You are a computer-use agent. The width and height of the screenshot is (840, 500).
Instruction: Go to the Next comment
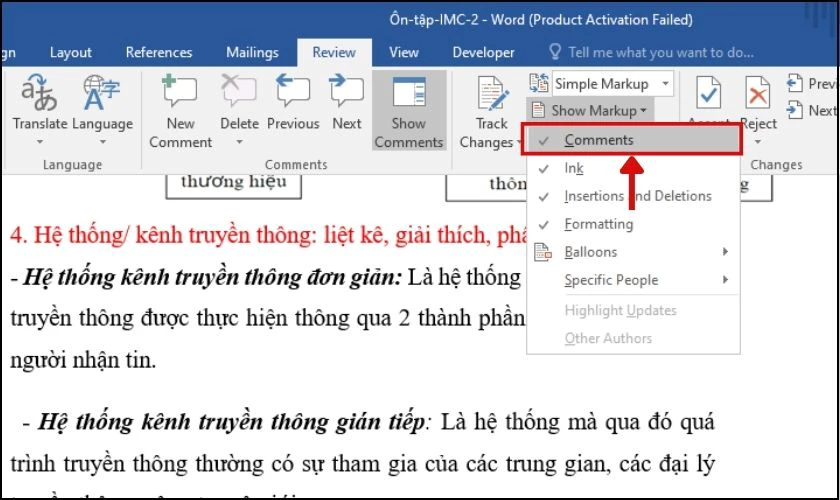347,103
